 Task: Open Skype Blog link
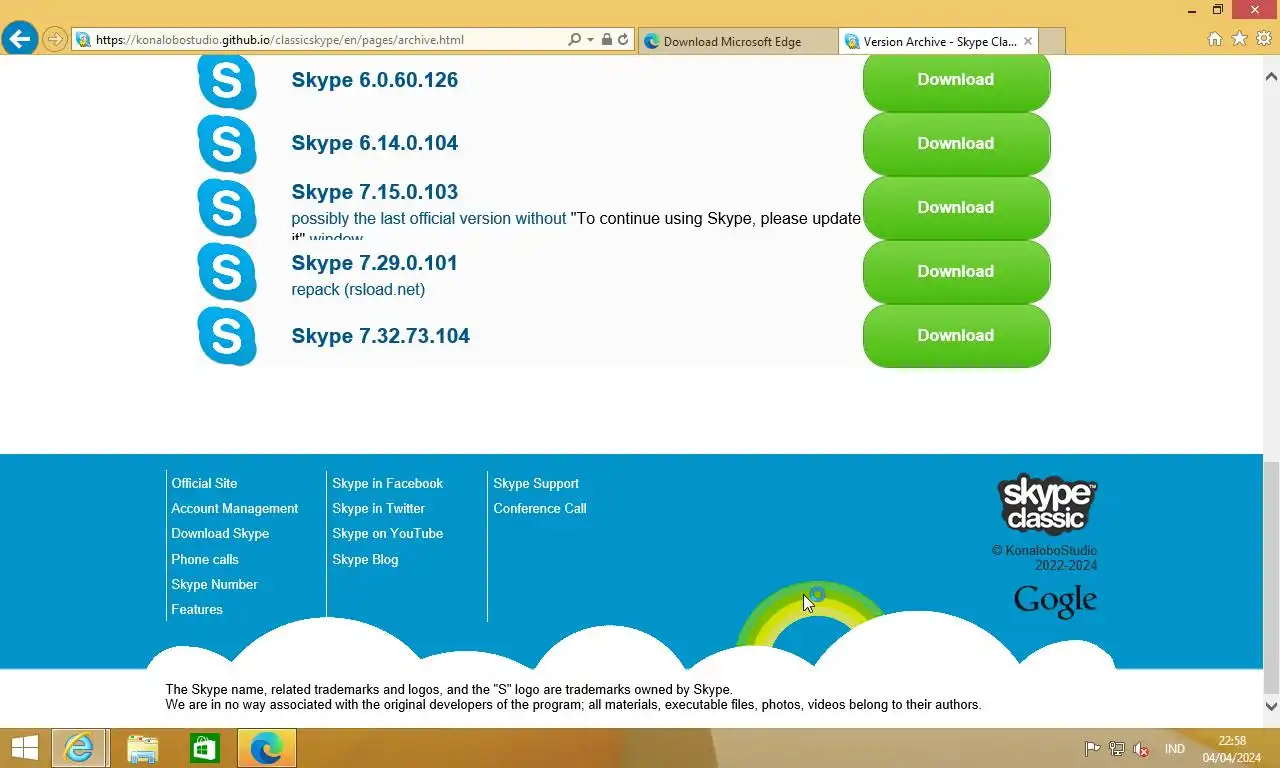[365, 559]
